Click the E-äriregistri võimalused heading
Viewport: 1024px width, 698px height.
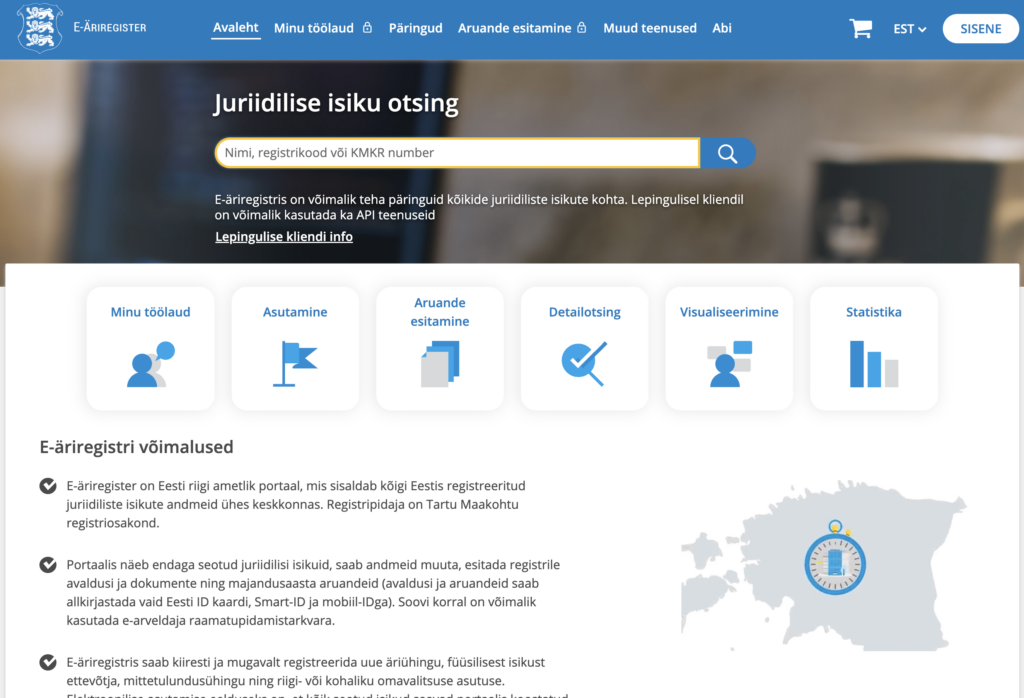(136, 447)
